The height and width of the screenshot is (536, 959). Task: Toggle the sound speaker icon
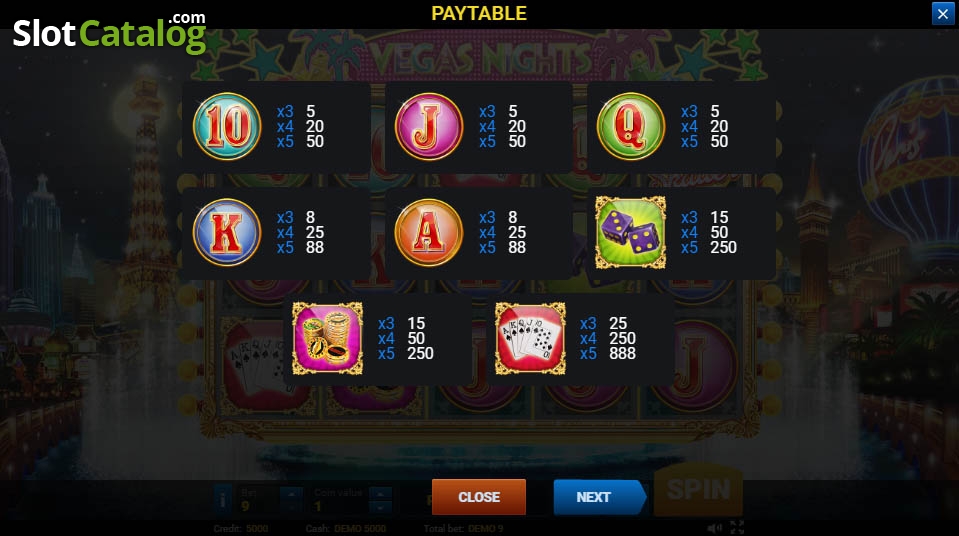714,528
